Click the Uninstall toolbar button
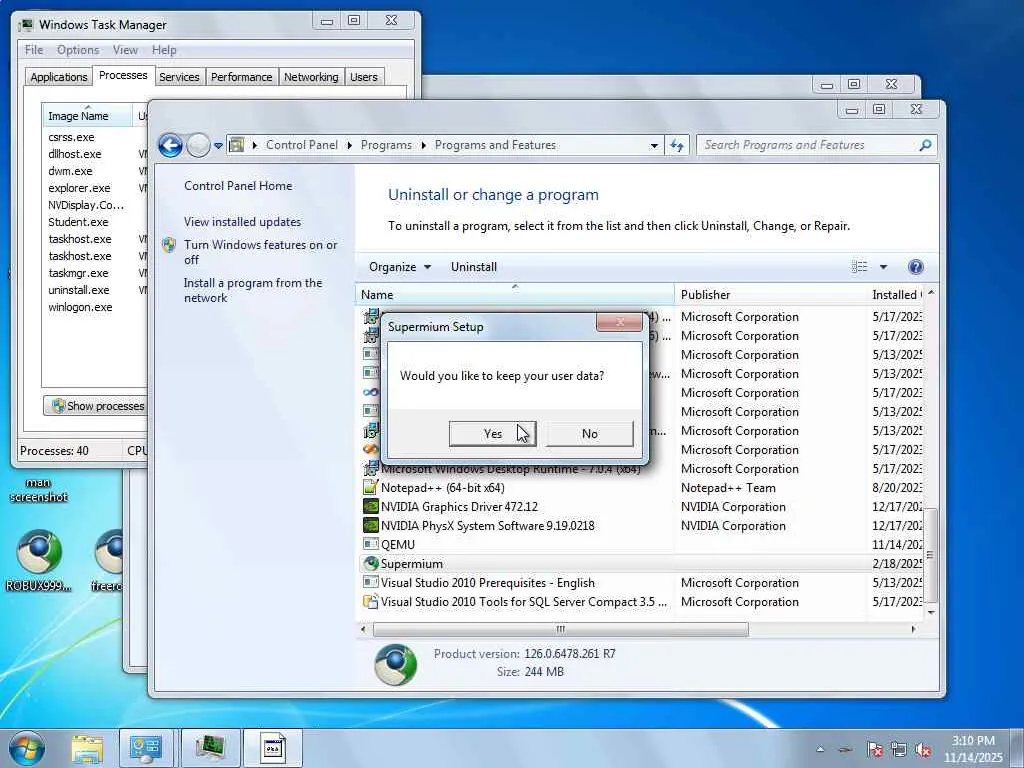Screen dimensions: 1024x768 pos(473,266)
